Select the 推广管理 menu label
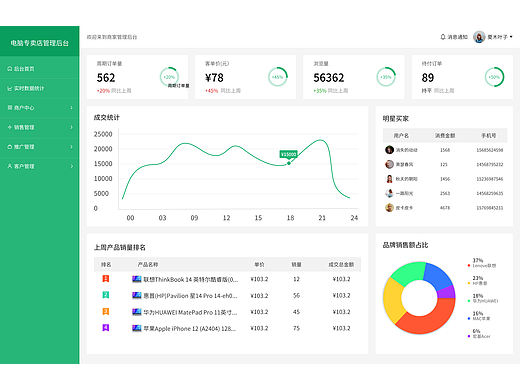Screen dimensions: 520x390 [24, 147]
